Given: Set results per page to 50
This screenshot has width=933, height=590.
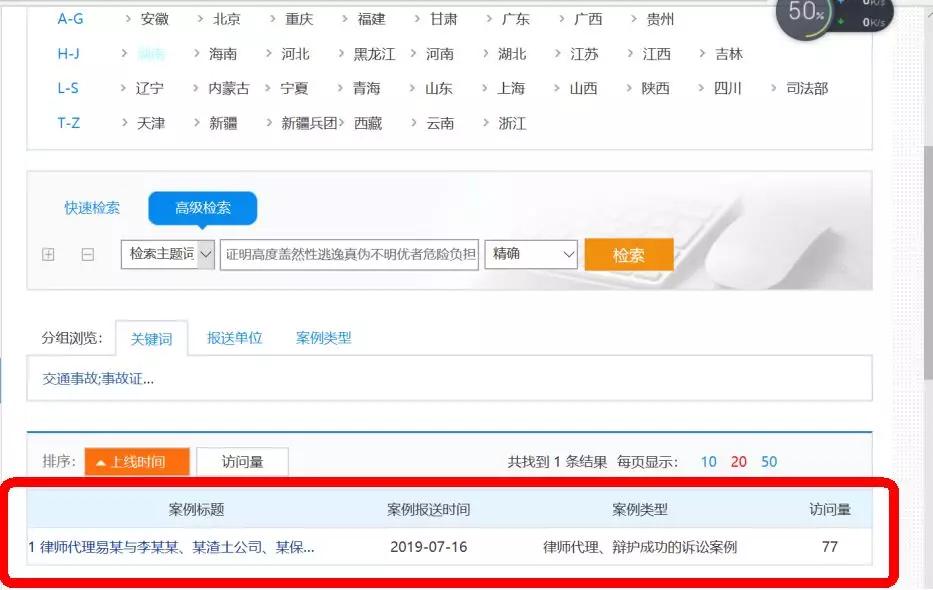Looking at the screenshot, I should coord(769,461).
